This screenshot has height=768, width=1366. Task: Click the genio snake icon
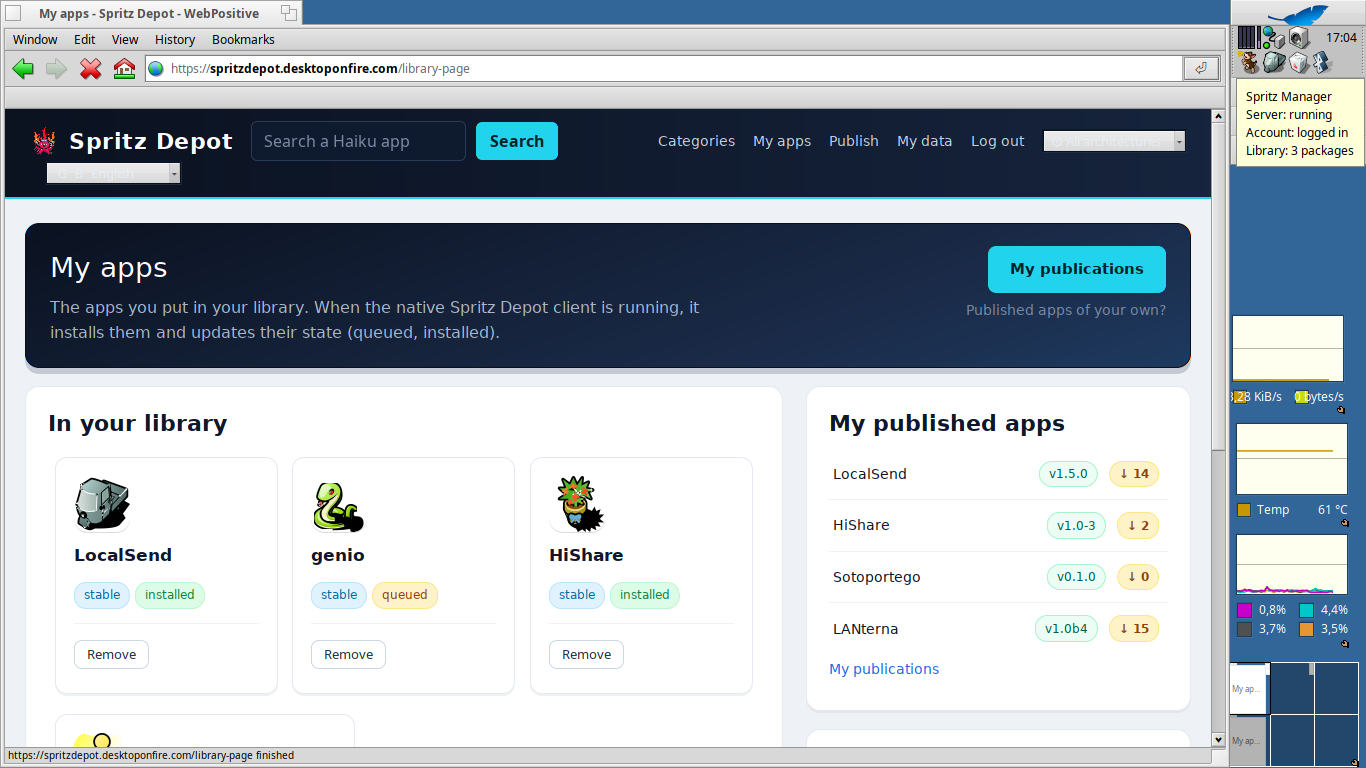[x=338, y=506]
